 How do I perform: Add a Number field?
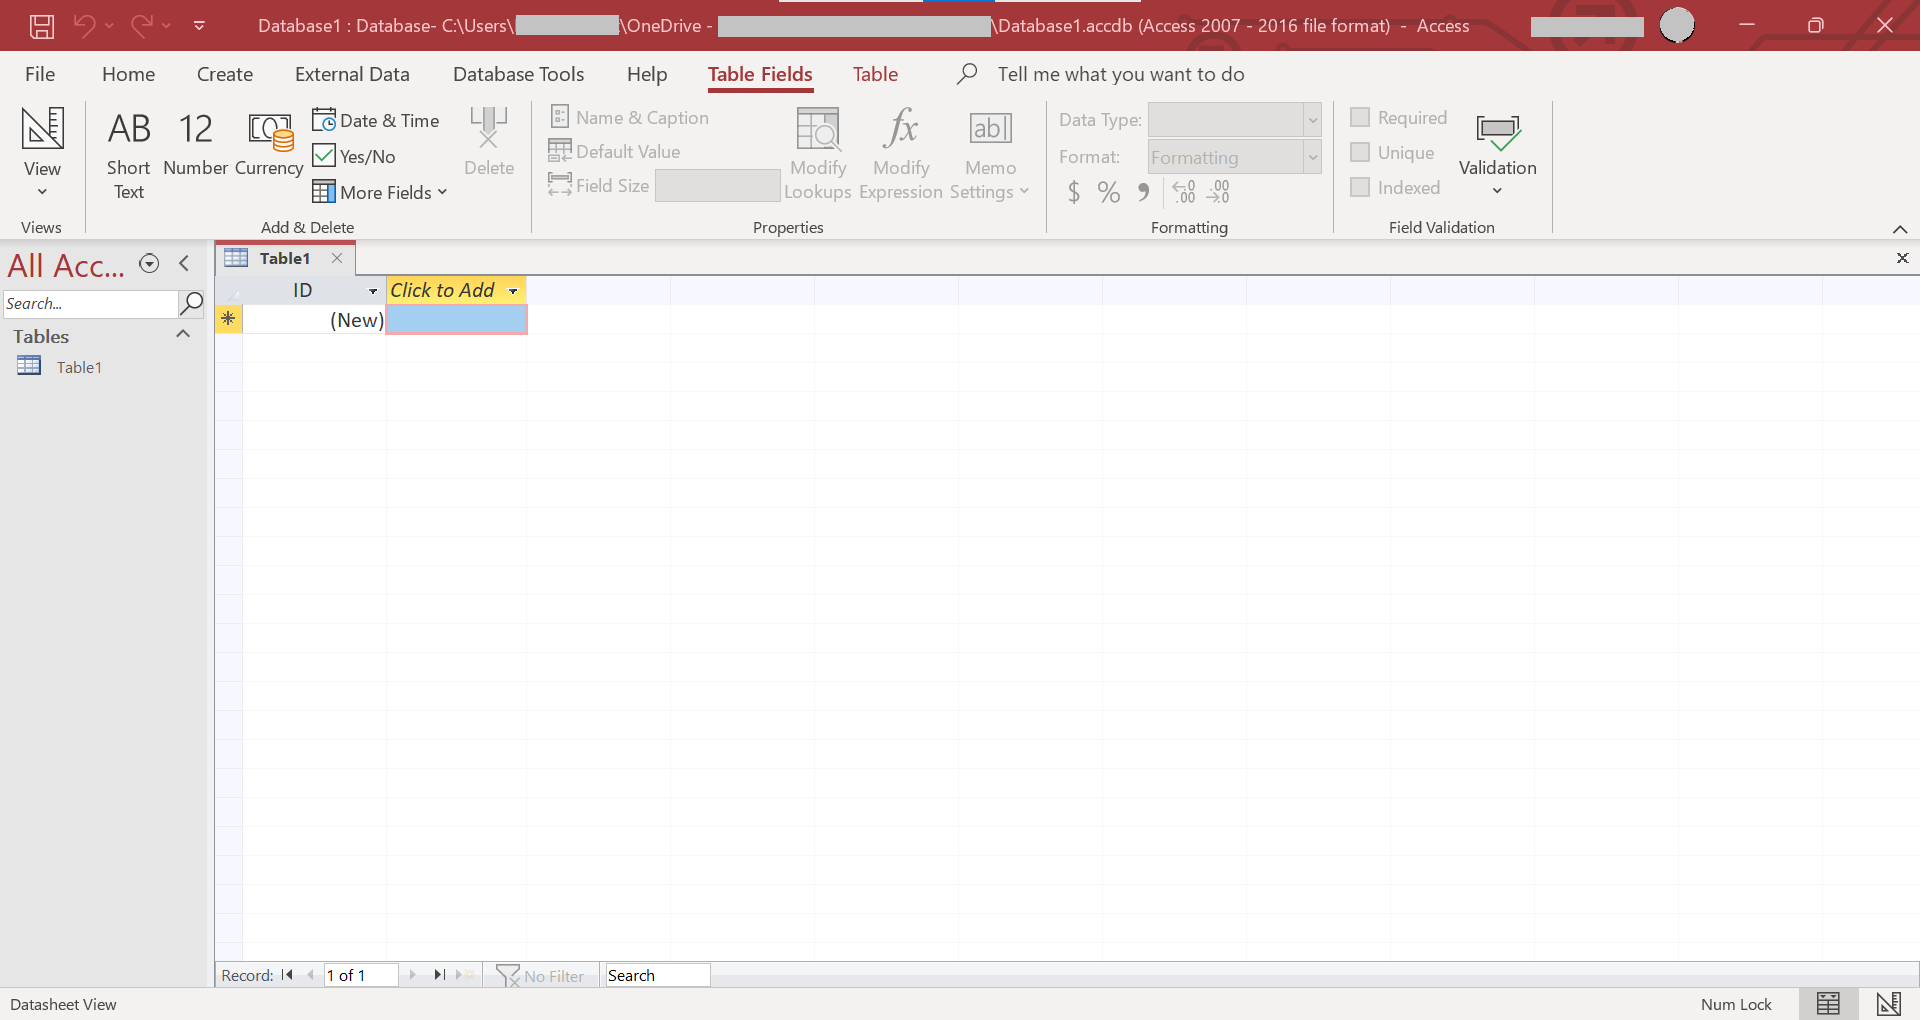click(x=196, y=143)
